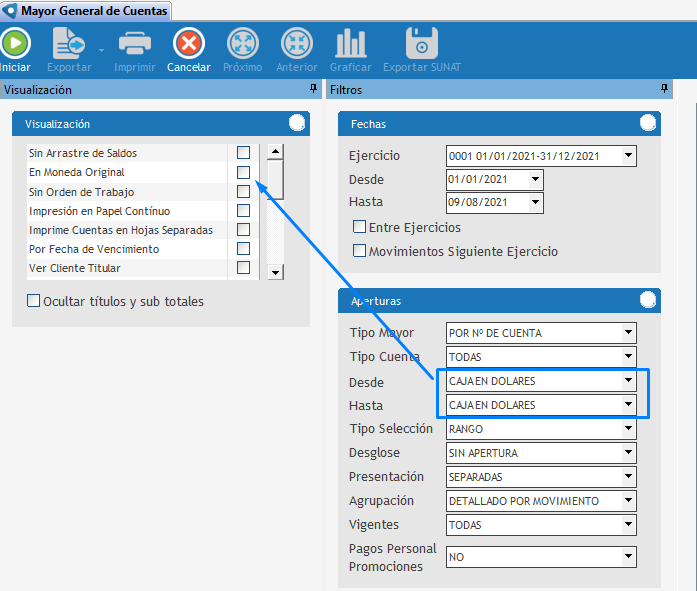The image size is (697, 591).
Task: Click the Desde date input field
Action: coord(486,180)
